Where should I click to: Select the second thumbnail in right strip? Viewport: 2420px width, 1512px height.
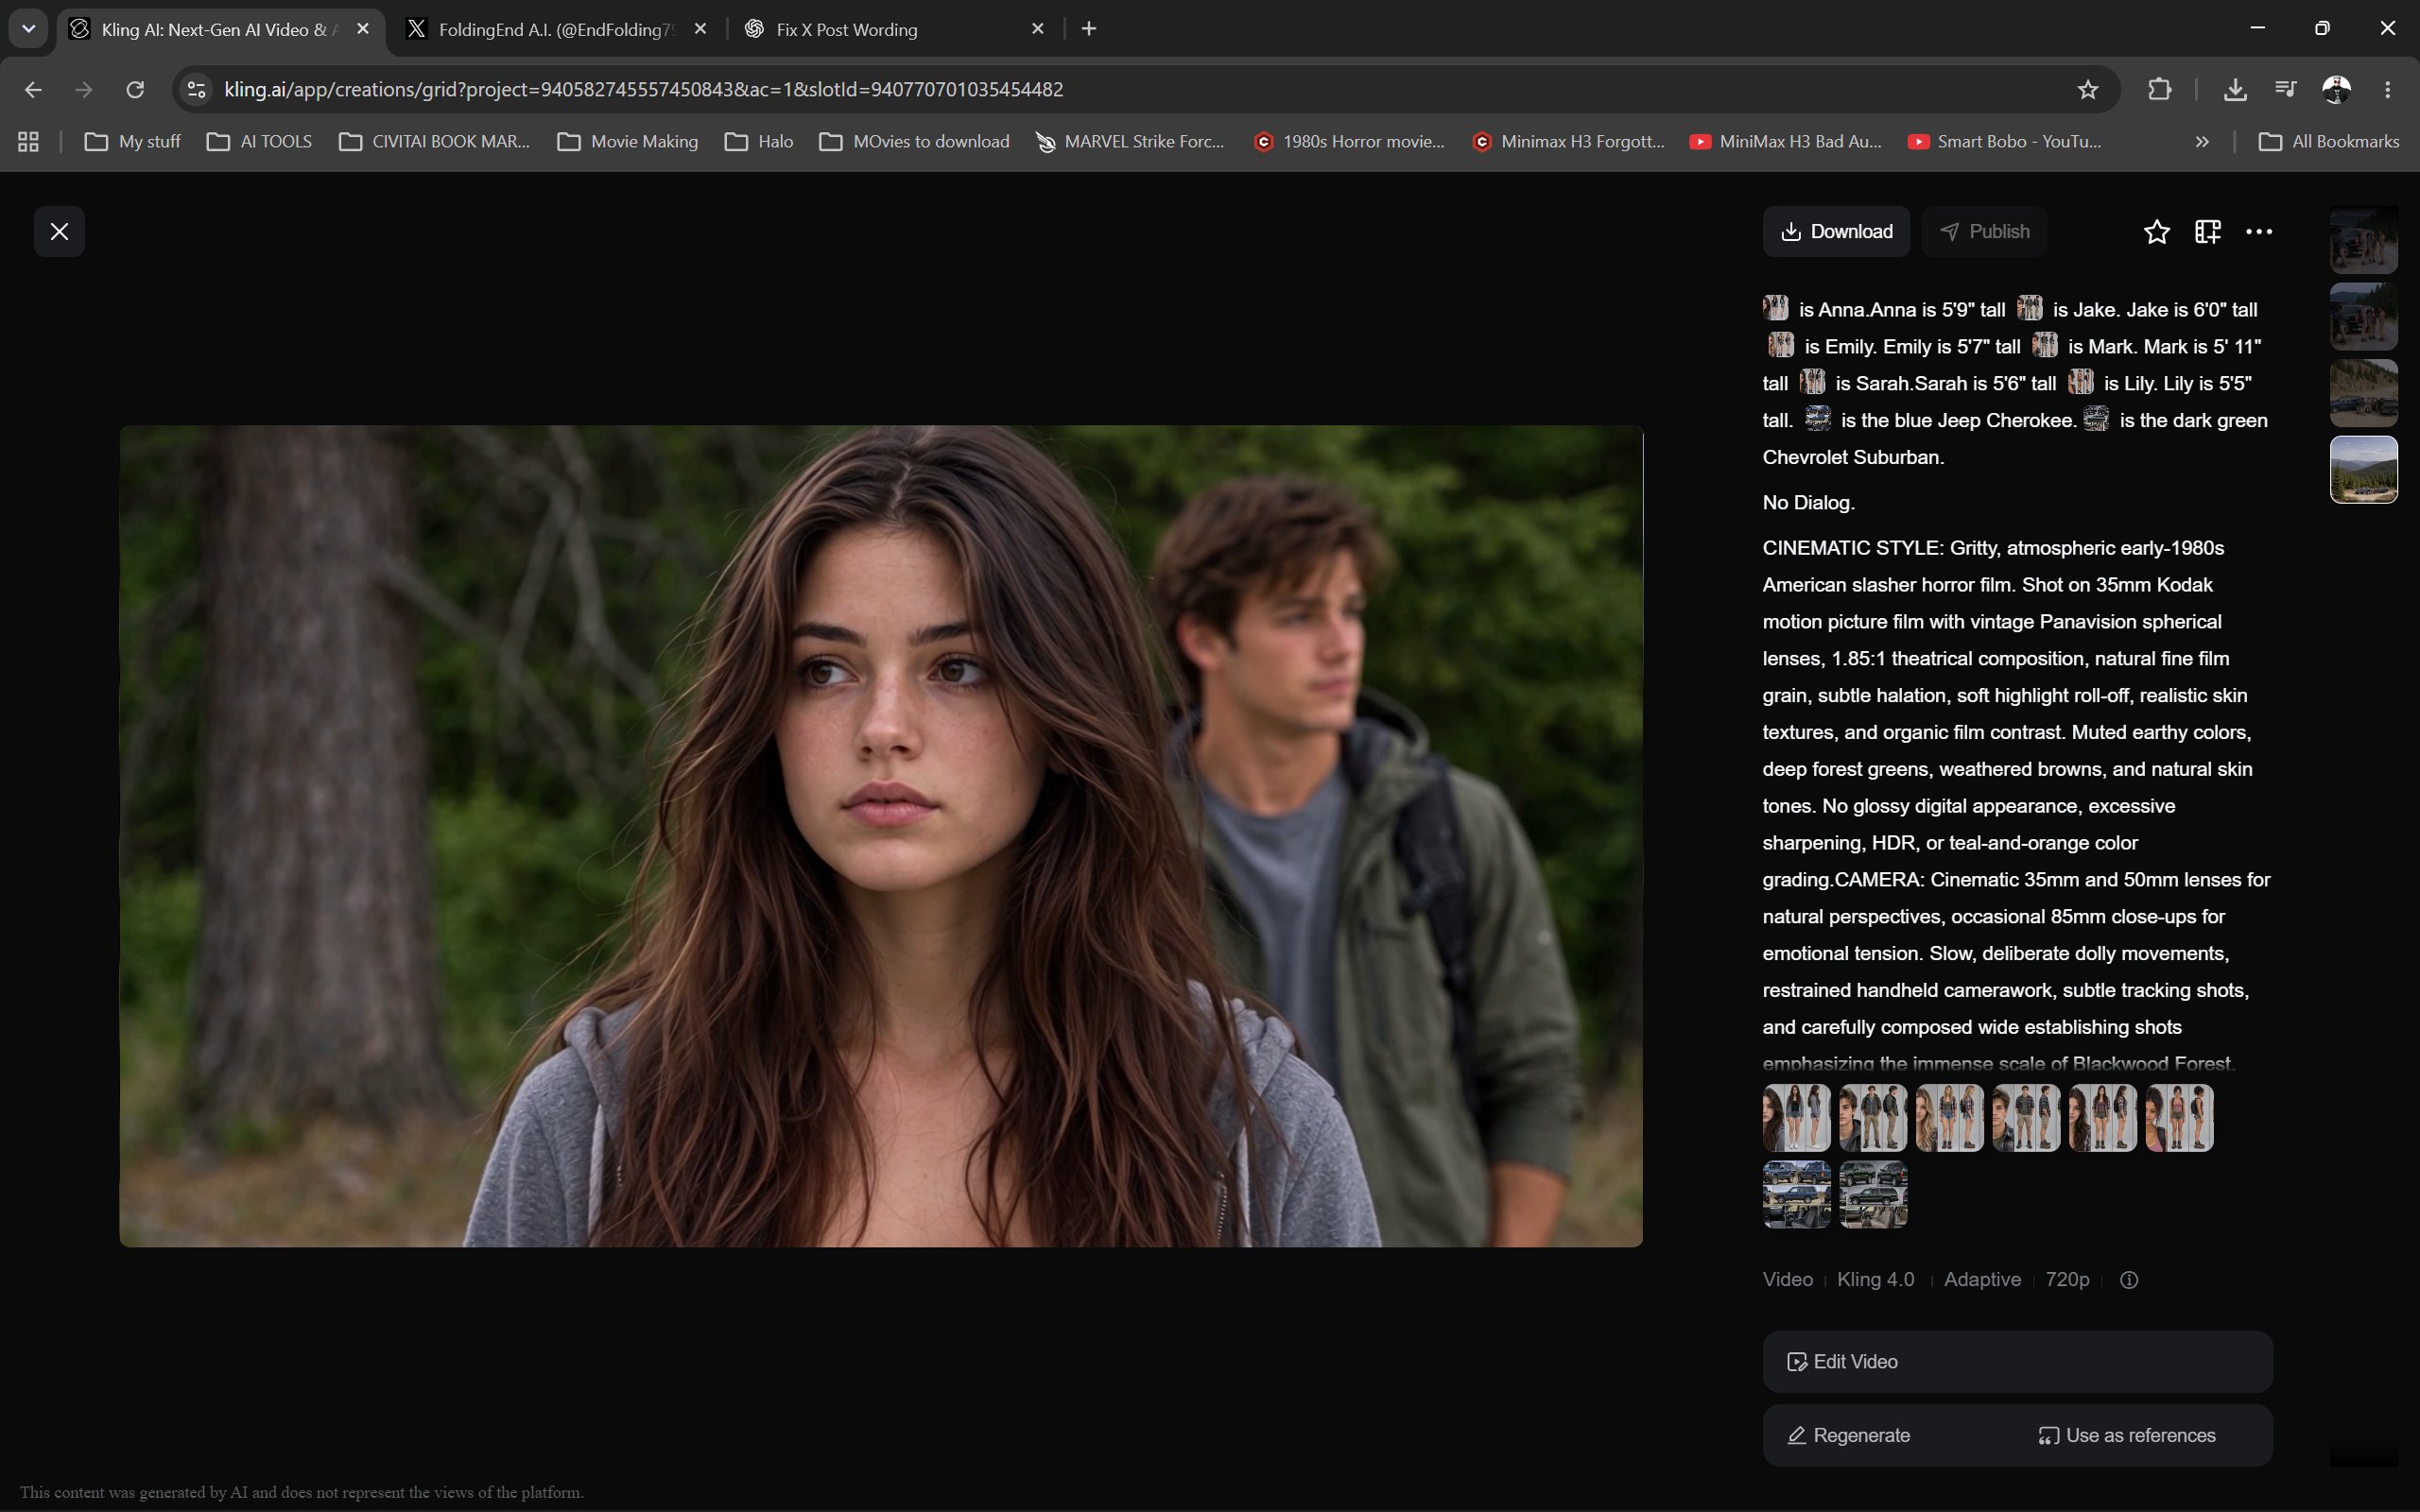coord(2363,316)
